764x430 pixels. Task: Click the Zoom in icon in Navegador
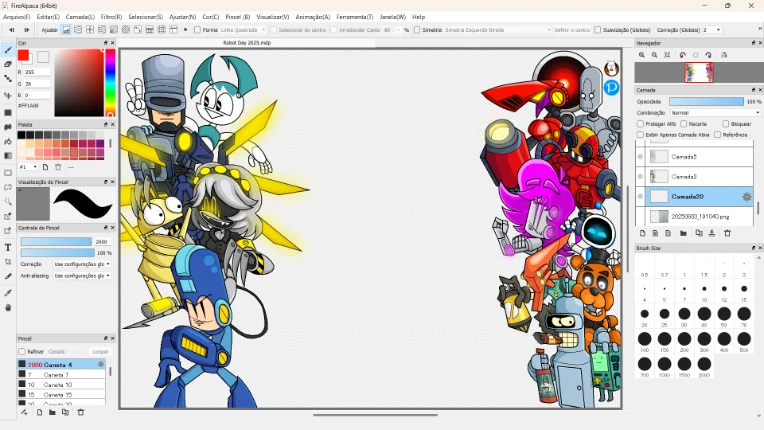(642, 55)
